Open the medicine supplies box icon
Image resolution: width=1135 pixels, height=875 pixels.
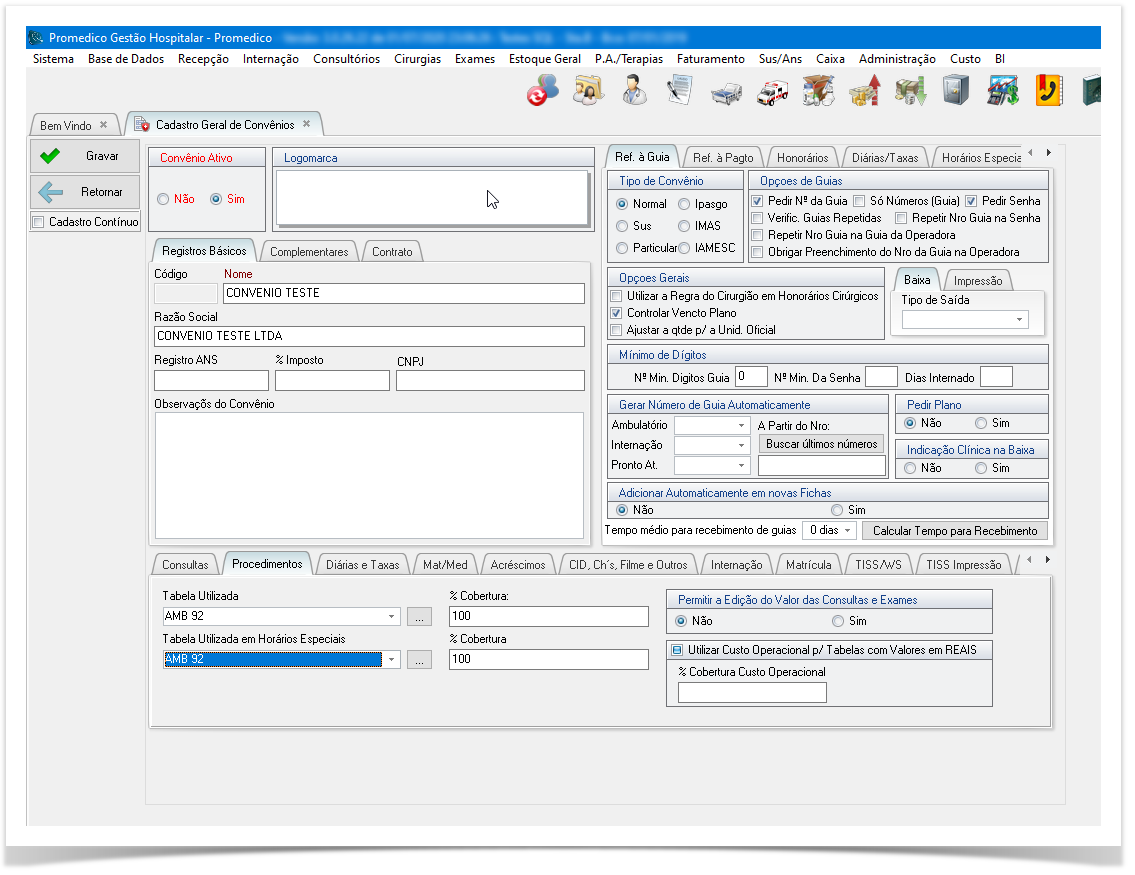[x=818, y=91]
